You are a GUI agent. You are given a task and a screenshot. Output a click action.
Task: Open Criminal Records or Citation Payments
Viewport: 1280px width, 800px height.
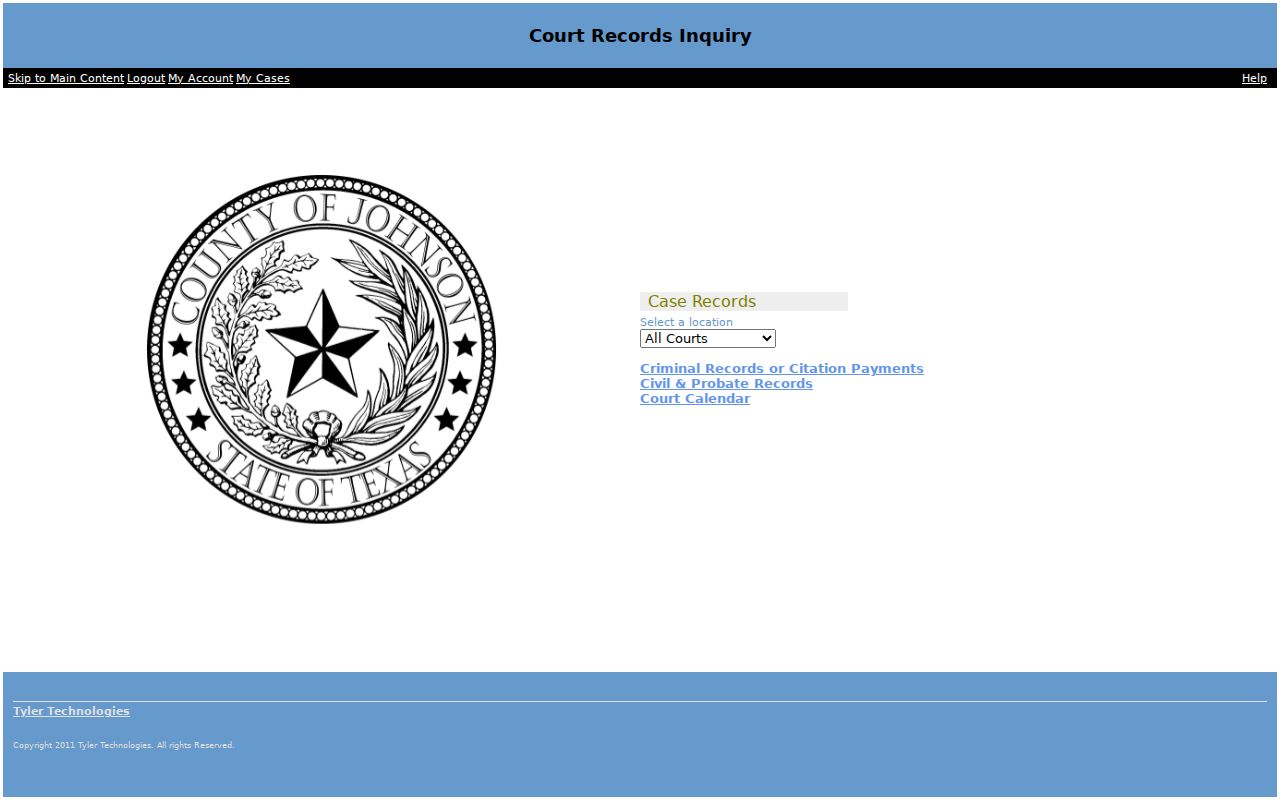click(x=782, y=369)
